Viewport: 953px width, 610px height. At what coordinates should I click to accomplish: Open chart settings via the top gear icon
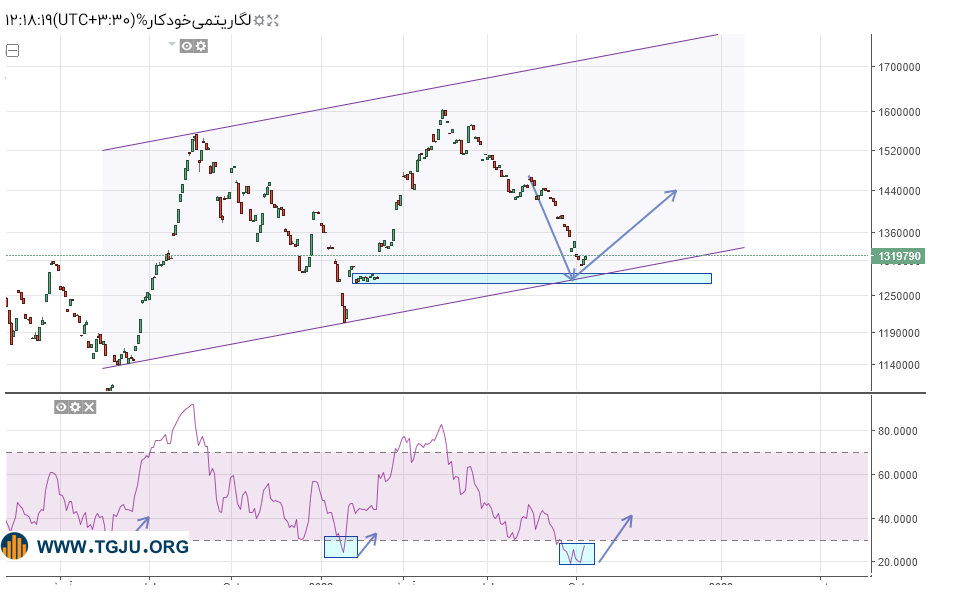259,21
